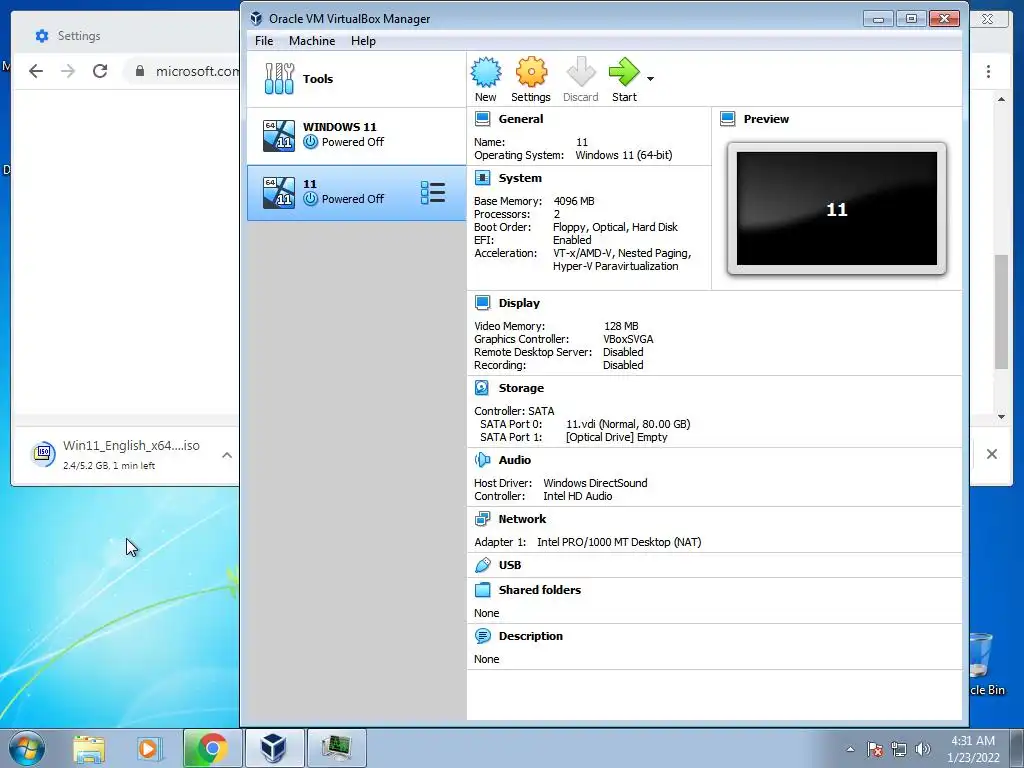Click the Audio section icon
Image resolution: width=1024 pixels, height=768 pixels.
coord(483,460)
